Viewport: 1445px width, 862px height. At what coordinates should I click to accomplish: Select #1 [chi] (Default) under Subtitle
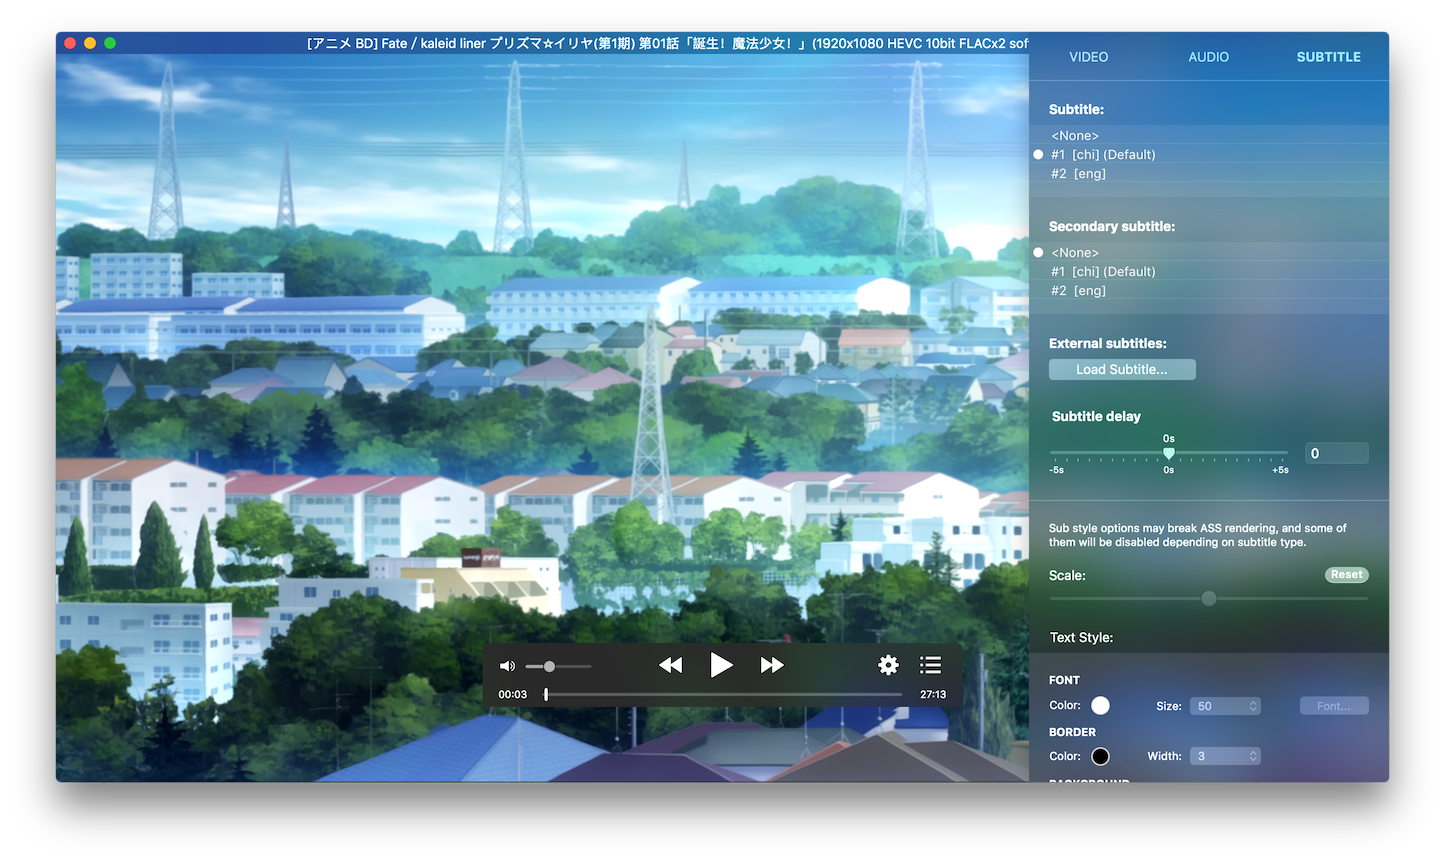1209,155
